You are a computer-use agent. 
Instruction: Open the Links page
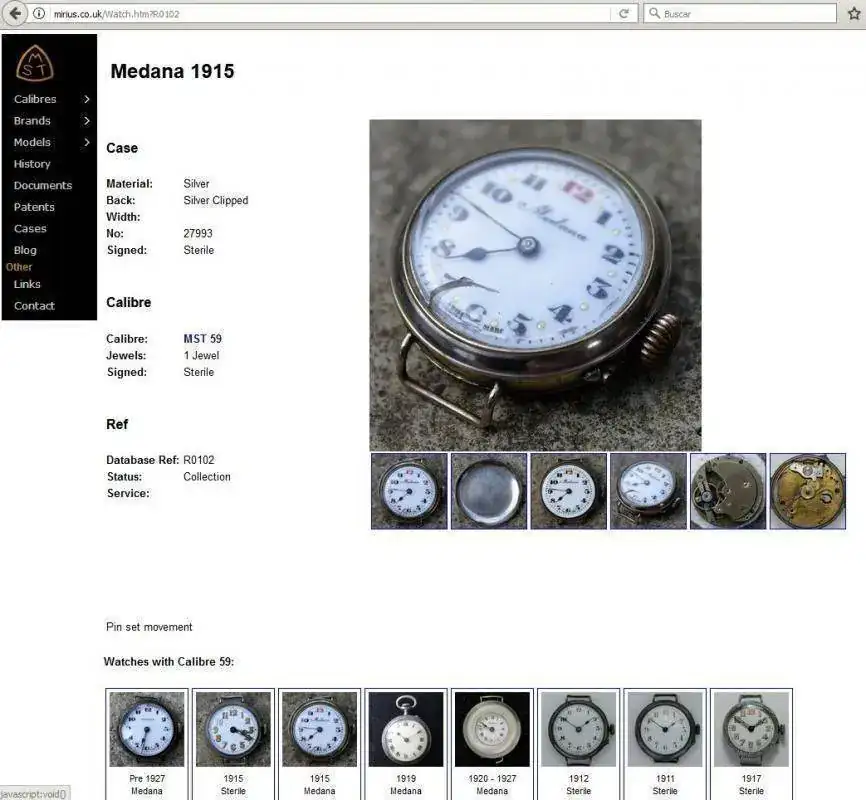tap(27, 284)
